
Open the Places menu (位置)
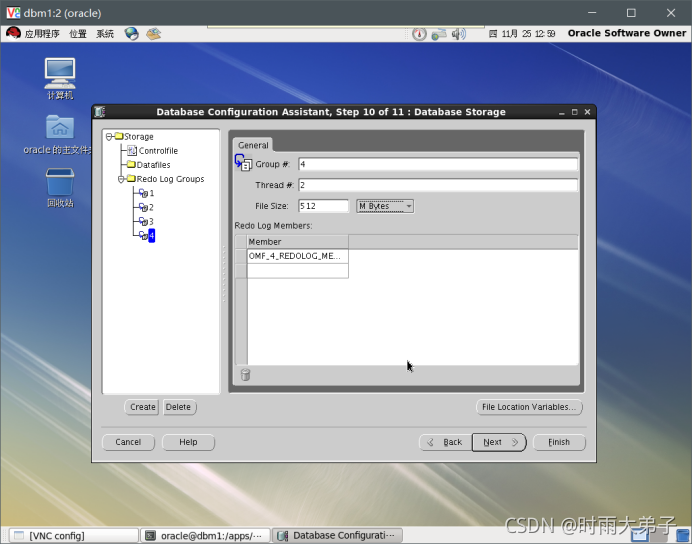[x=78, y=34]
